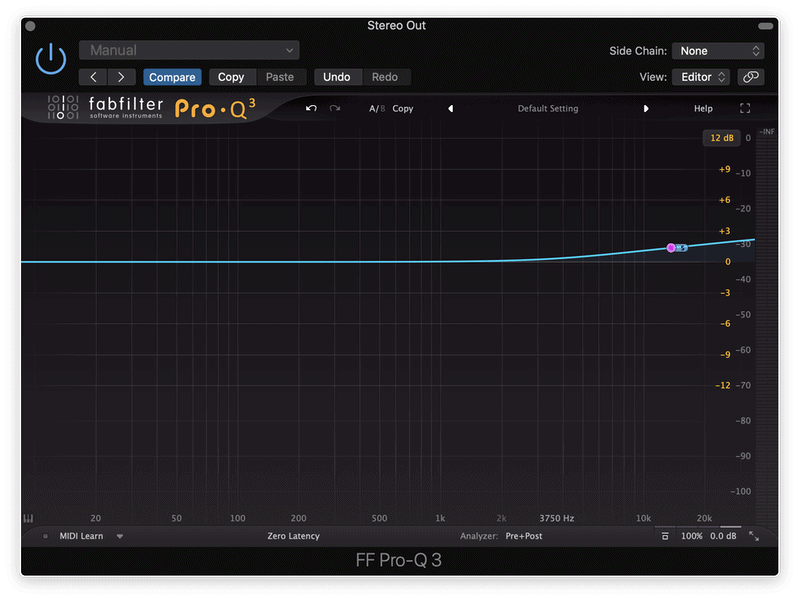The image size is (800, 600).
Task: Go to the previous Logic preset arrow
Action: coord(93,77)
